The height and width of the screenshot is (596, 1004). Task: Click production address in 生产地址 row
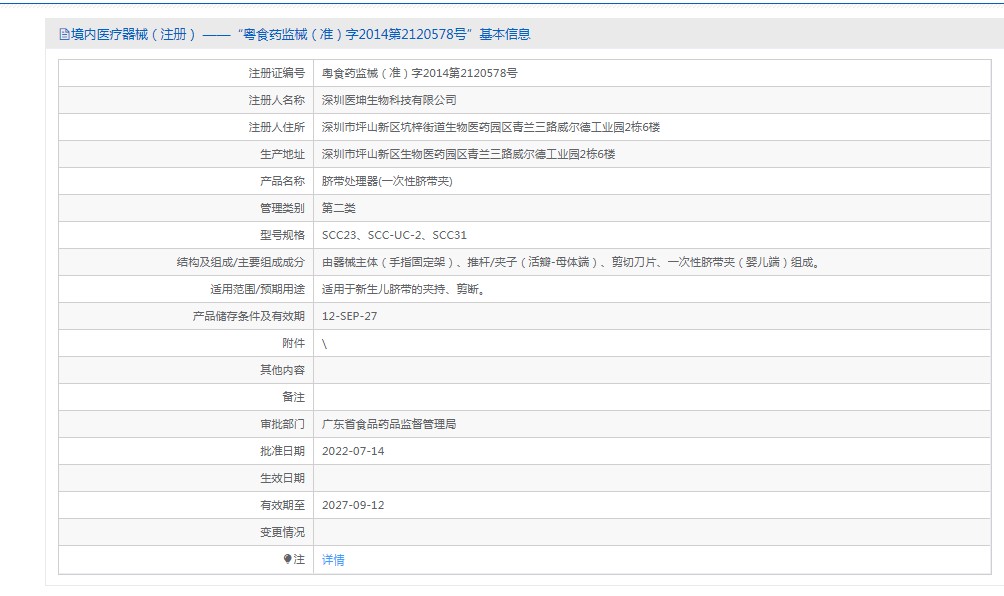468,154
